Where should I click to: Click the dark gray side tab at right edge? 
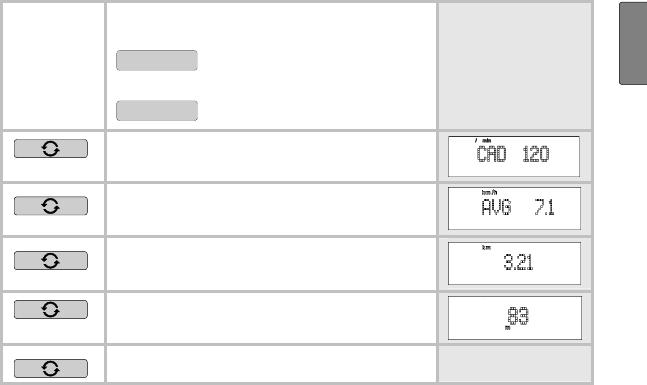[x=633, y=43]
